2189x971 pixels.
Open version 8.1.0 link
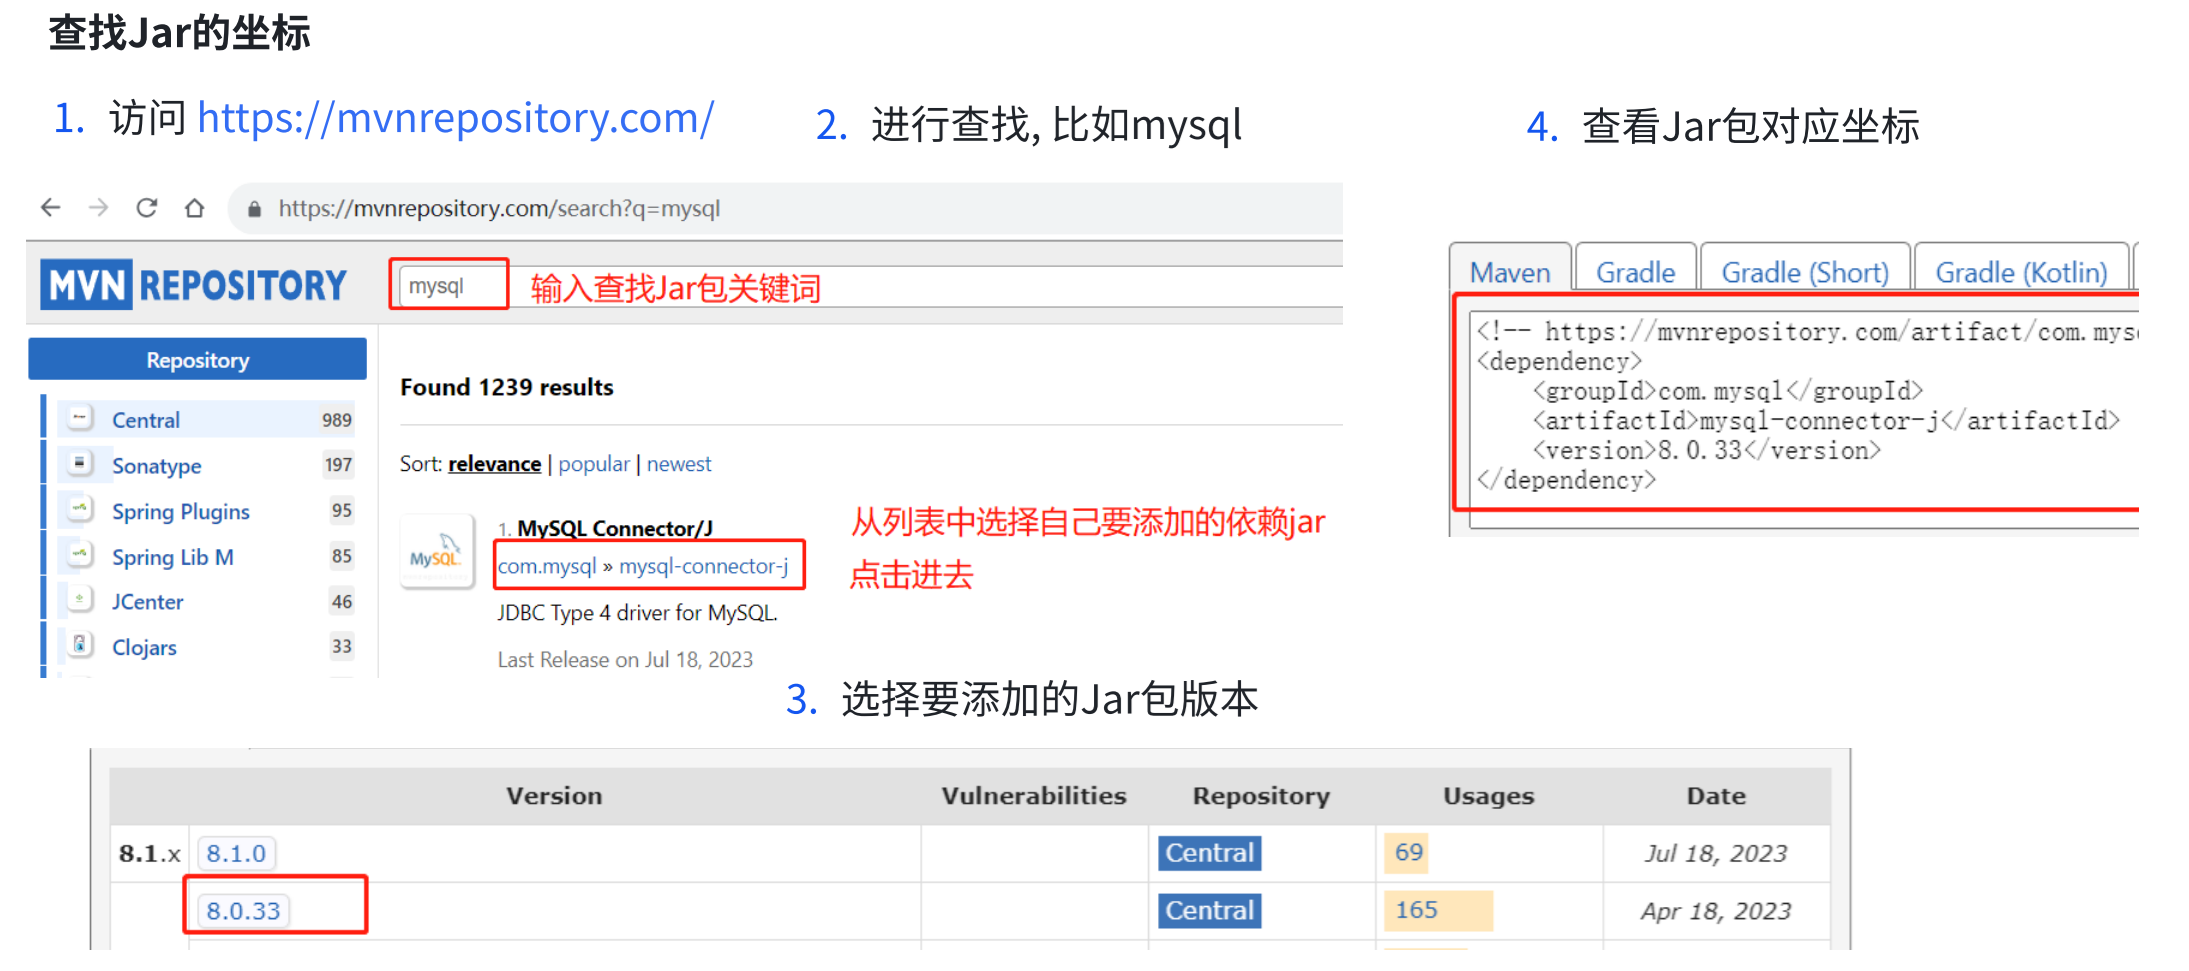[236, 853]
